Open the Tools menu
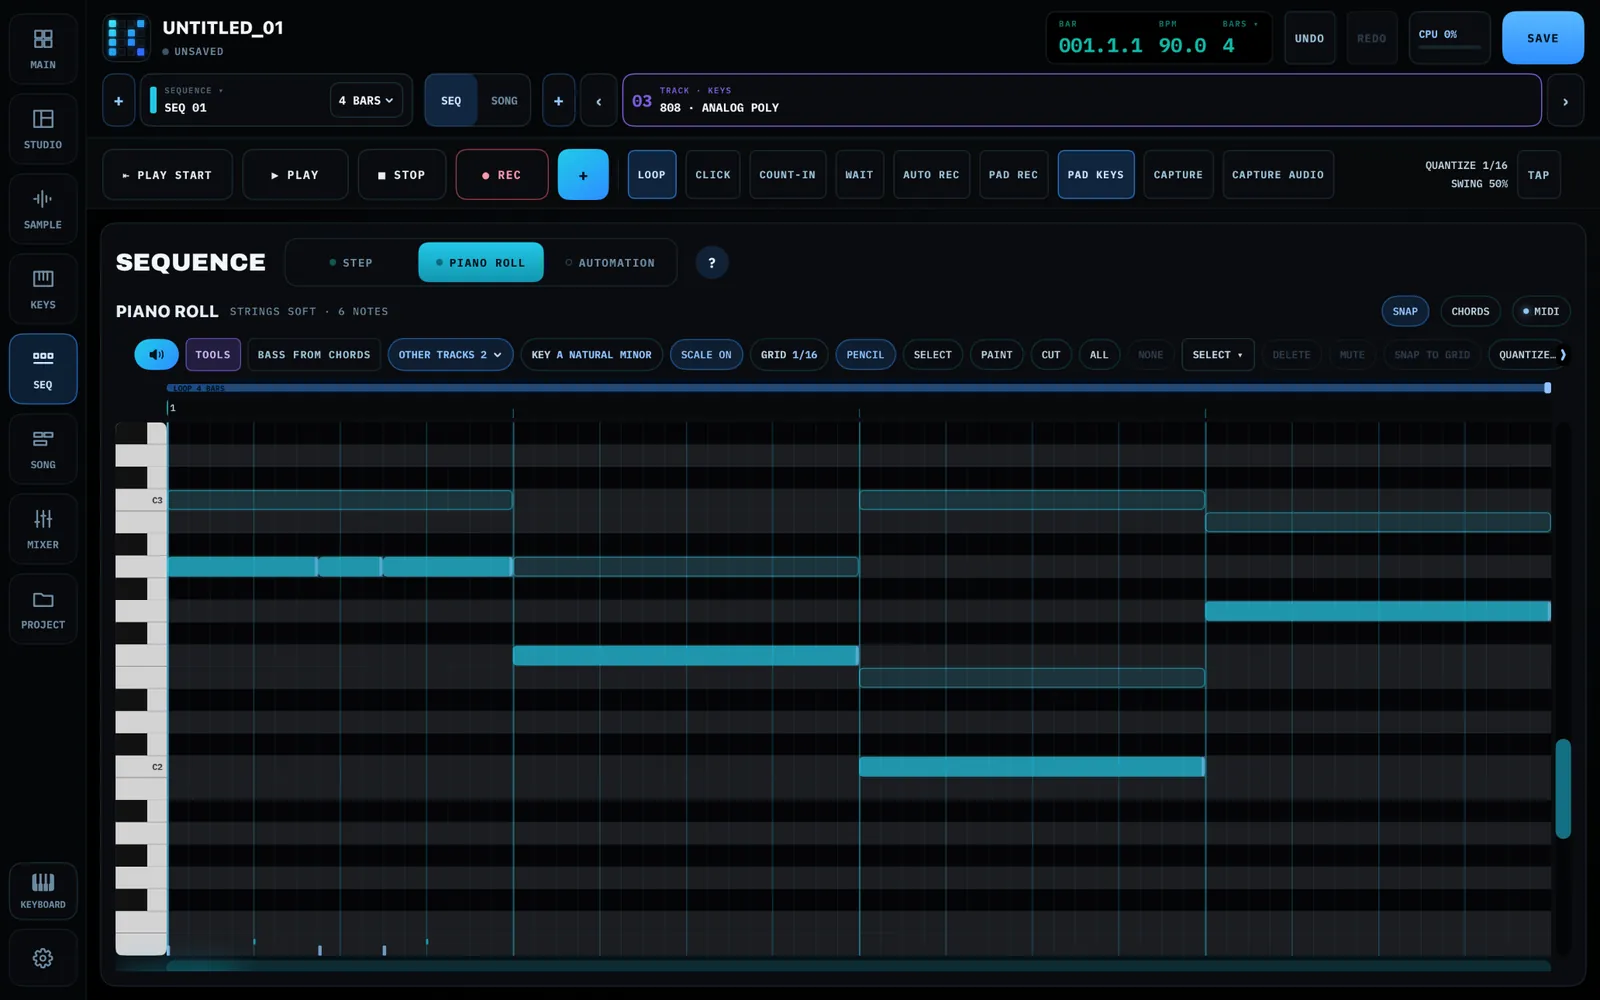This screenshot has width=1600, height=1000. coord(213,355)
